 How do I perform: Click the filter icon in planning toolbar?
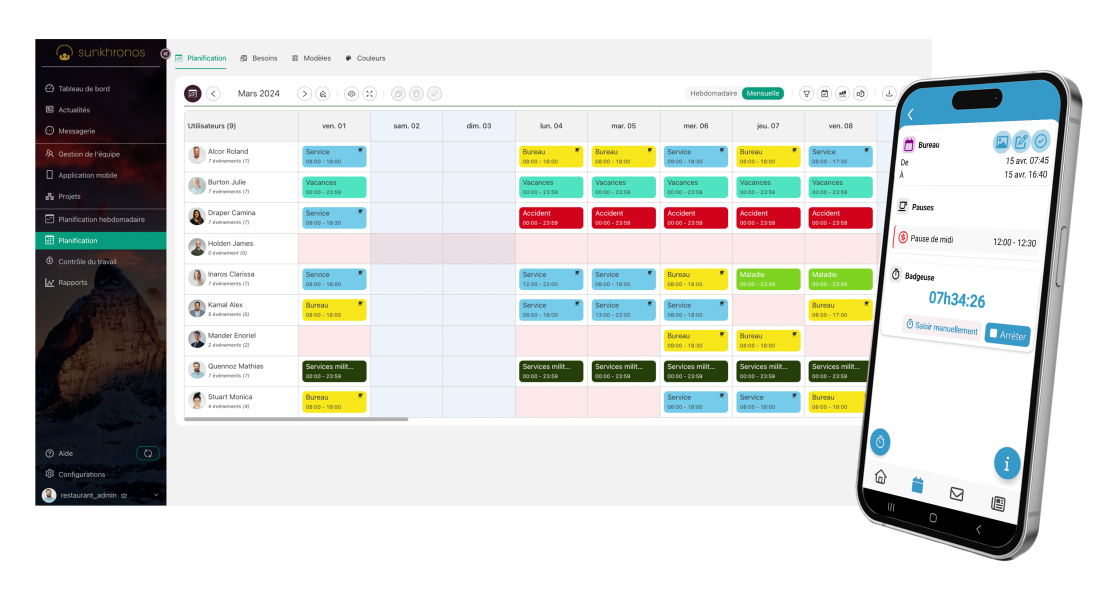[807, 93]
